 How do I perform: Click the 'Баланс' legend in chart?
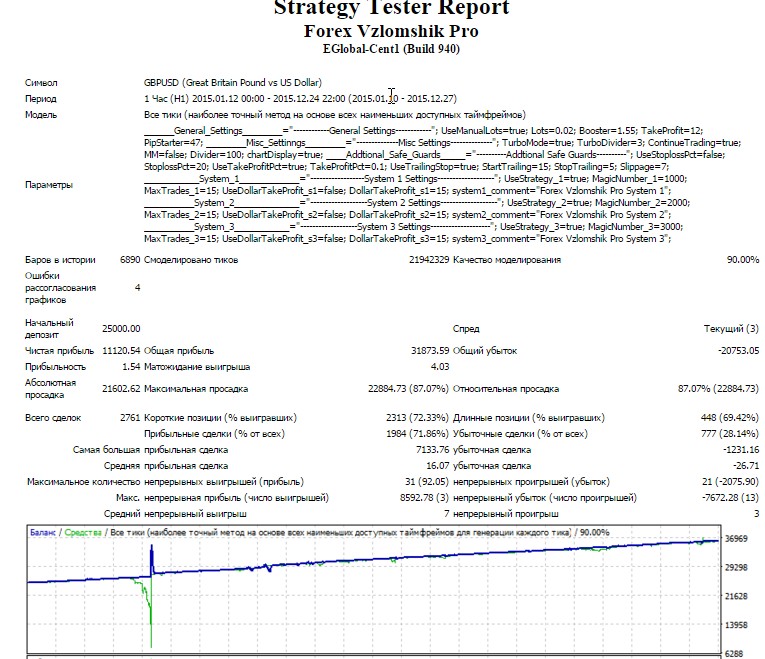(x=43, y=533)
